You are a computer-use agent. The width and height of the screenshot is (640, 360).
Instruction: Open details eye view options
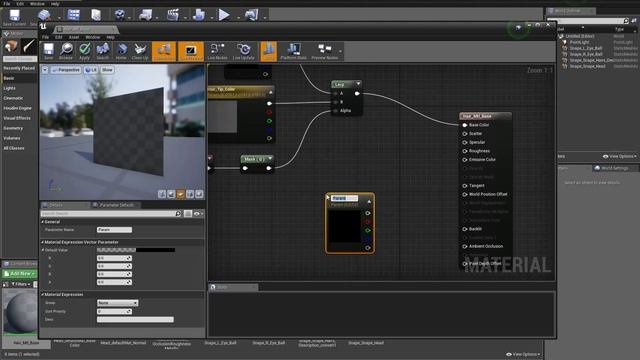(x=198, y=213)
